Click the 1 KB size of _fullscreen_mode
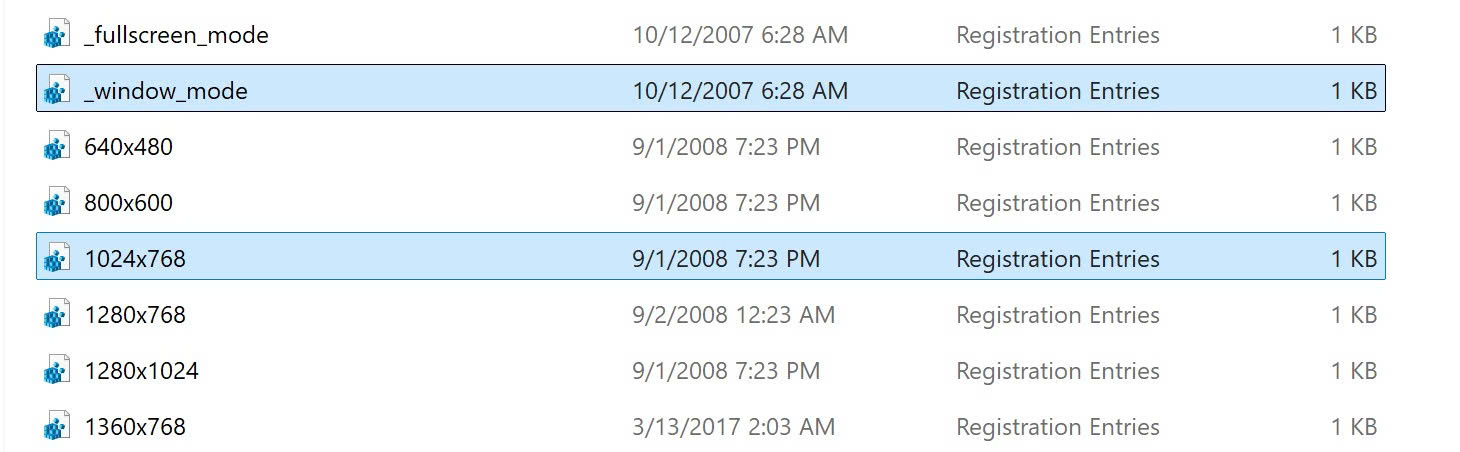 click(x=1354, y=35)
